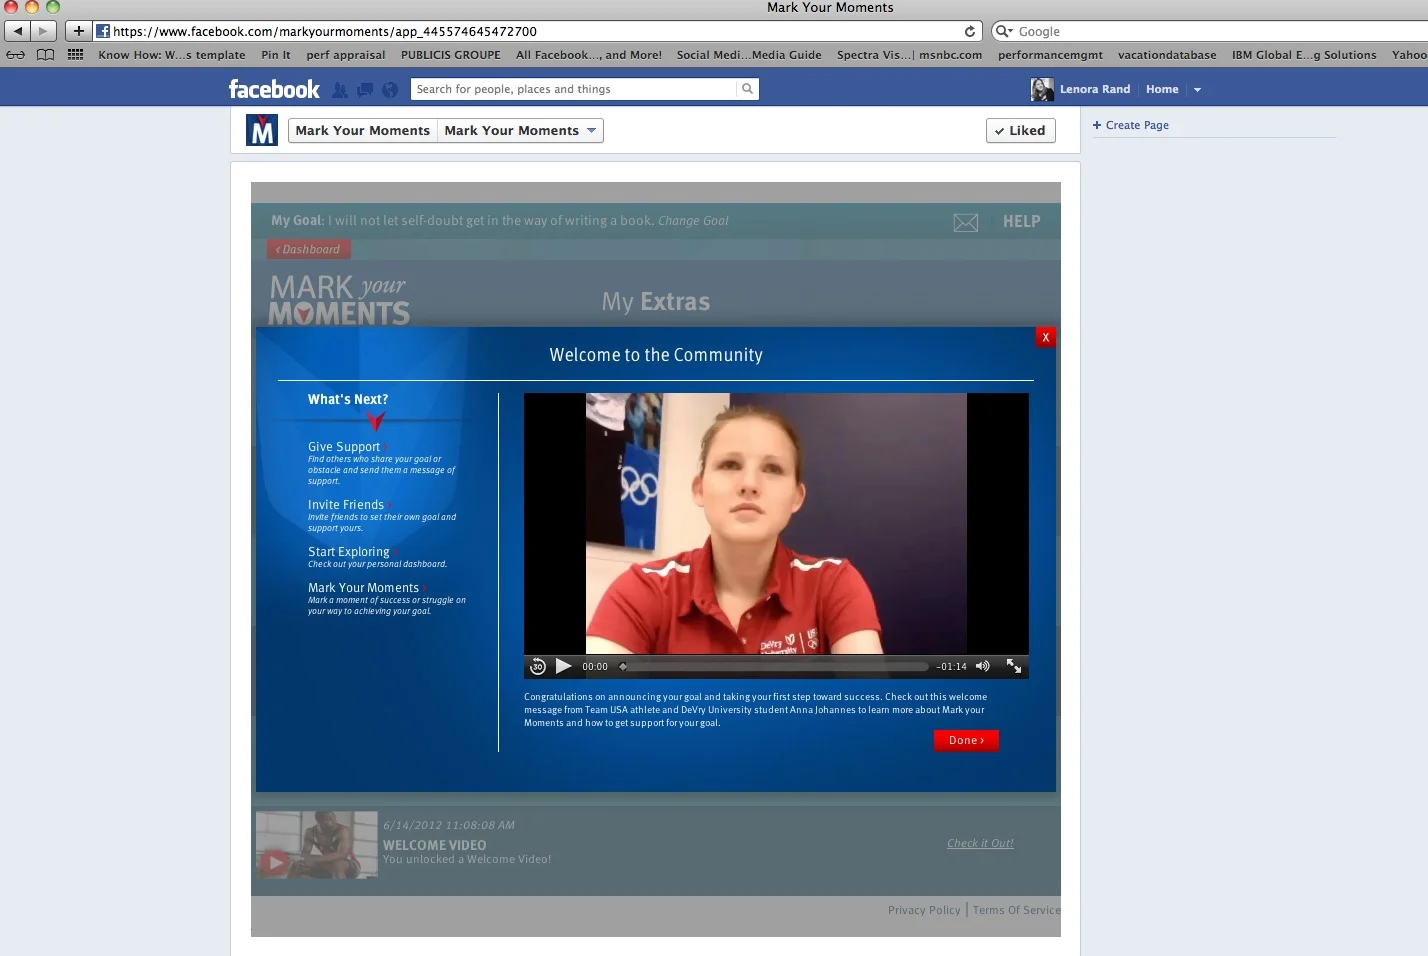The height and width of the screenshot is (956, 1428).
Task: Enter fullscreen video mode
Action: click(1014, 666)
